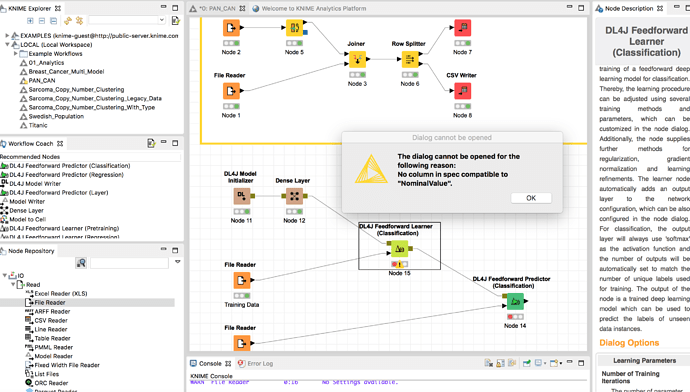Select the Dense Layer node icon
This screenshot has width=690, height=392.
(294, 196)
